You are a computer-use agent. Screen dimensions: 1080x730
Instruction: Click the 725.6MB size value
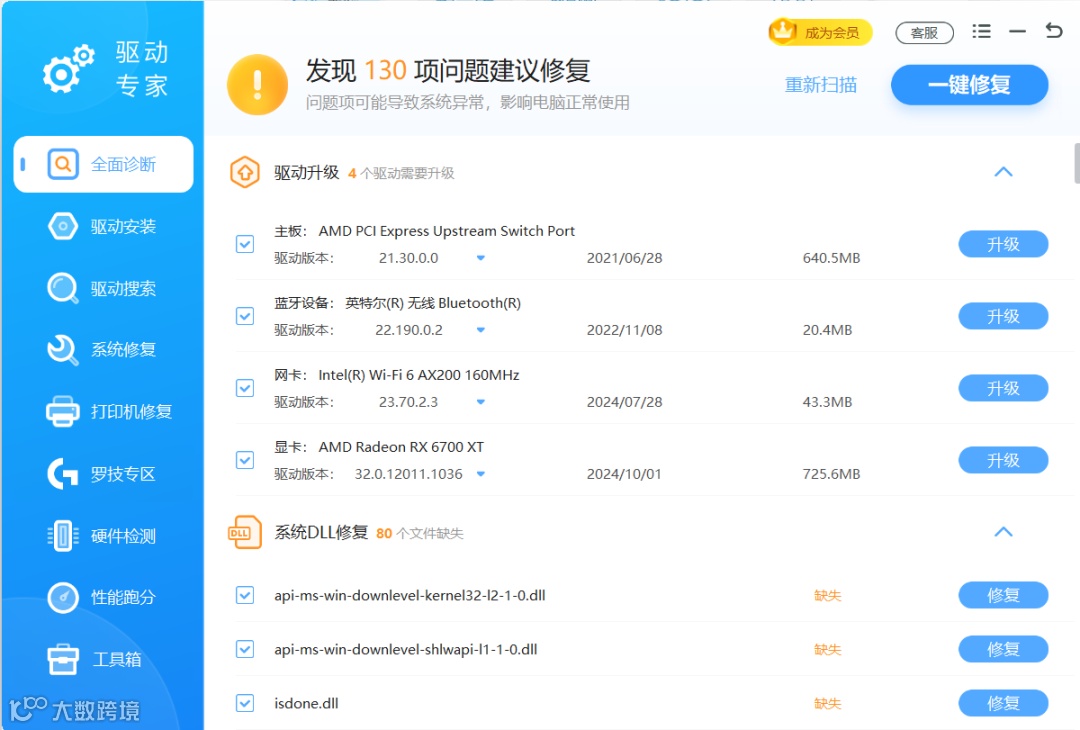coord(831,474)
